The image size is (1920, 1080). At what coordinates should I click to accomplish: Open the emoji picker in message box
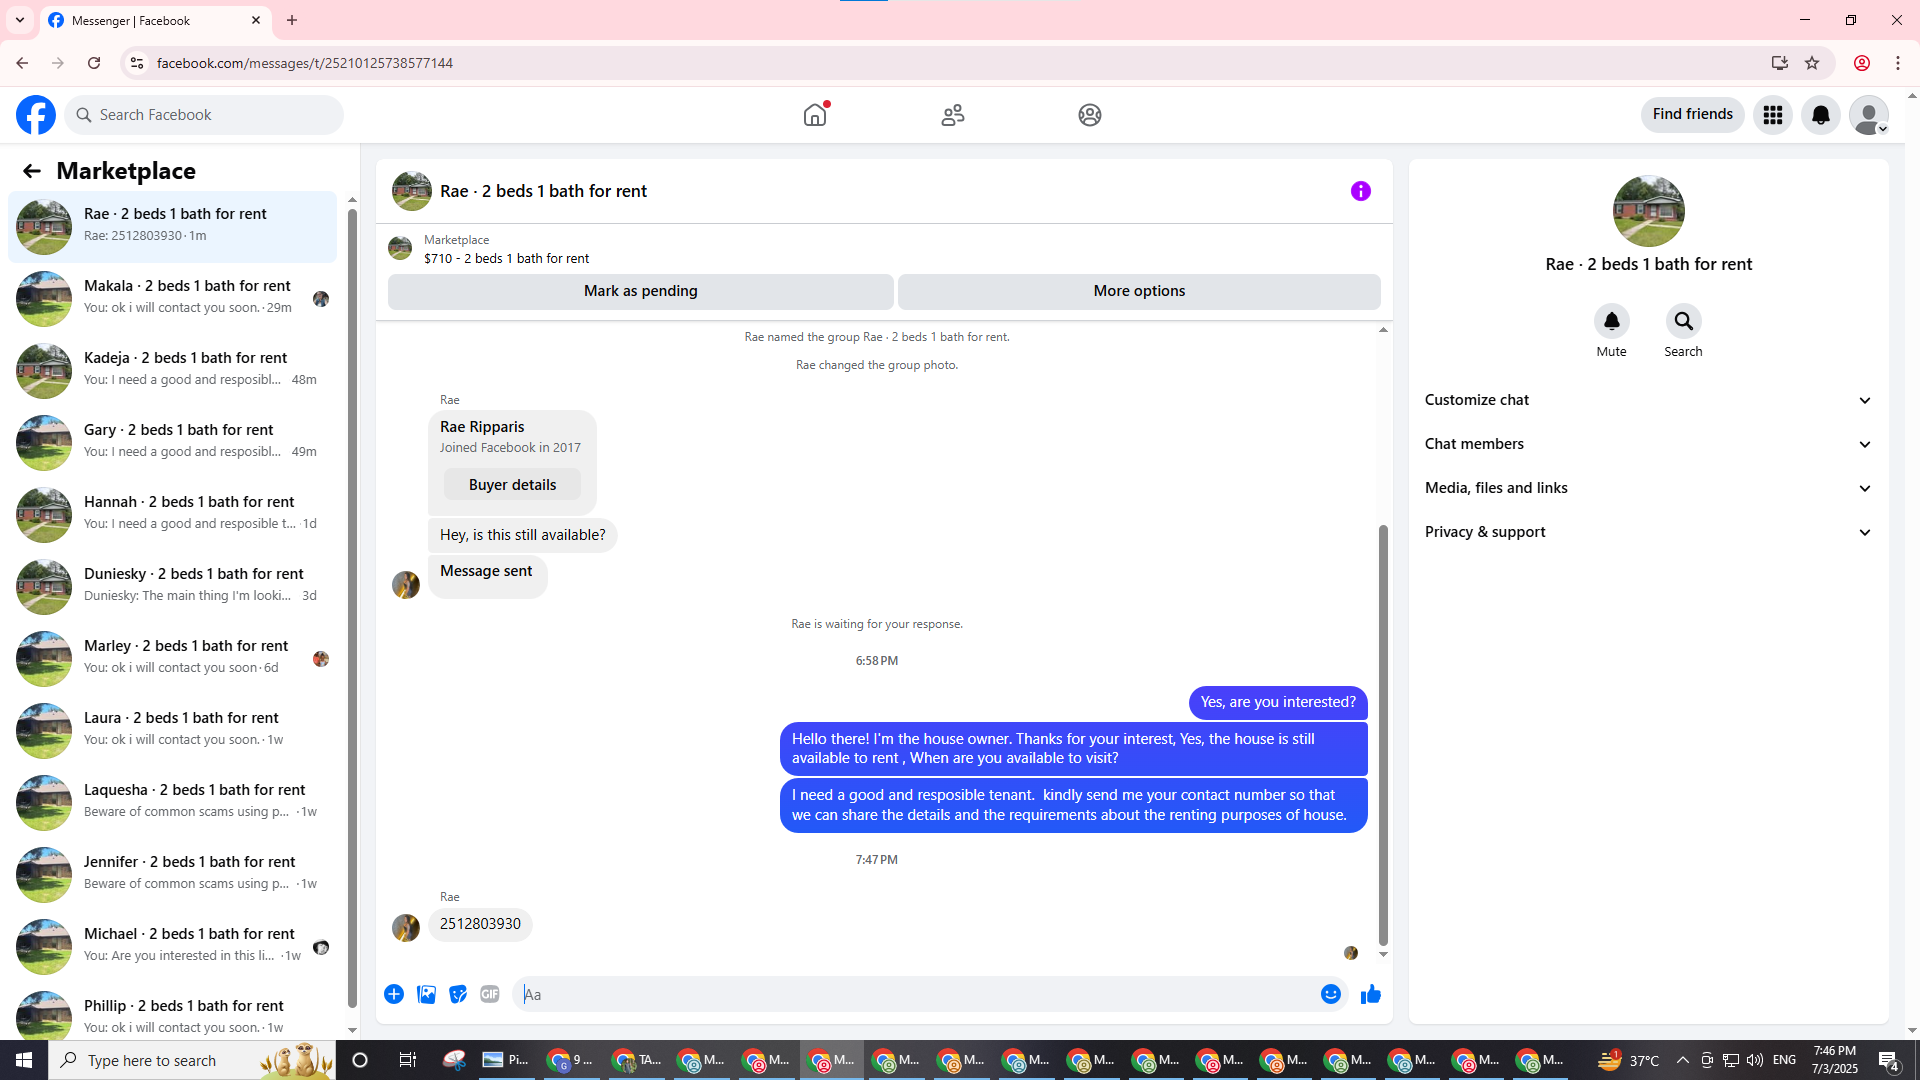1330,994
